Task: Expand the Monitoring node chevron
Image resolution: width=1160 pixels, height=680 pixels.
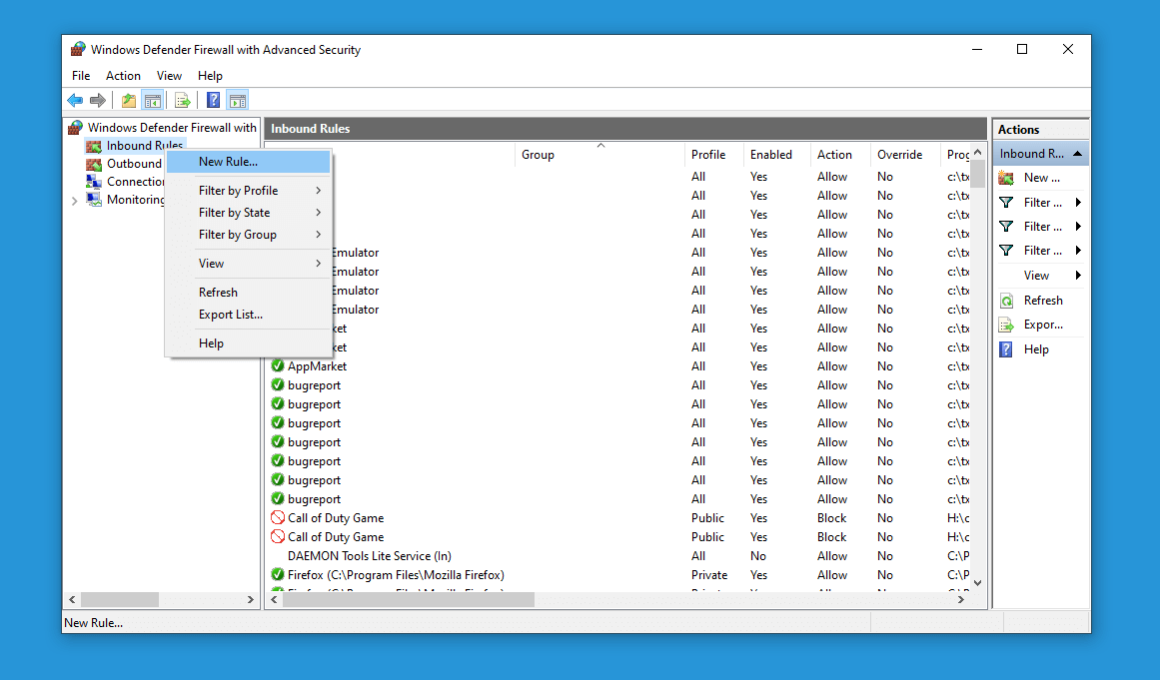Action: click(x=74, y=201)
